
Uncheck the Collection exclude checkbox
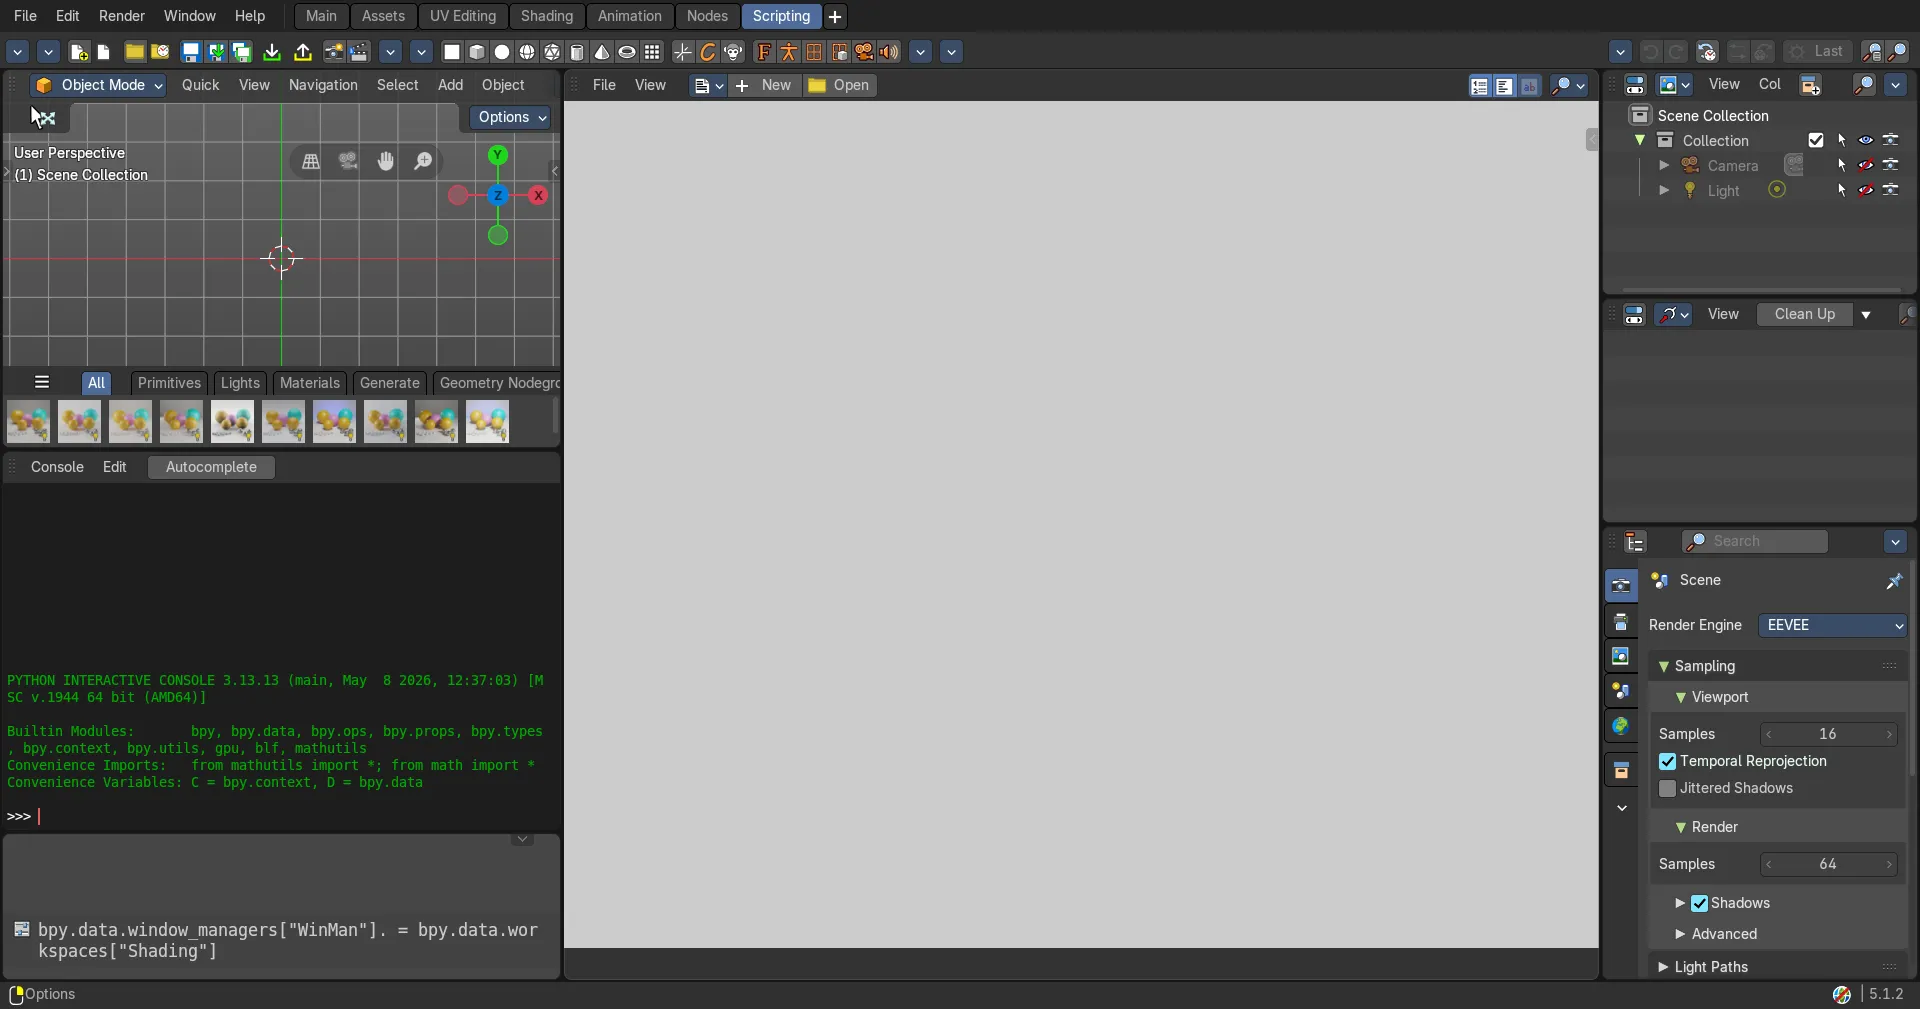[1816, 140]
